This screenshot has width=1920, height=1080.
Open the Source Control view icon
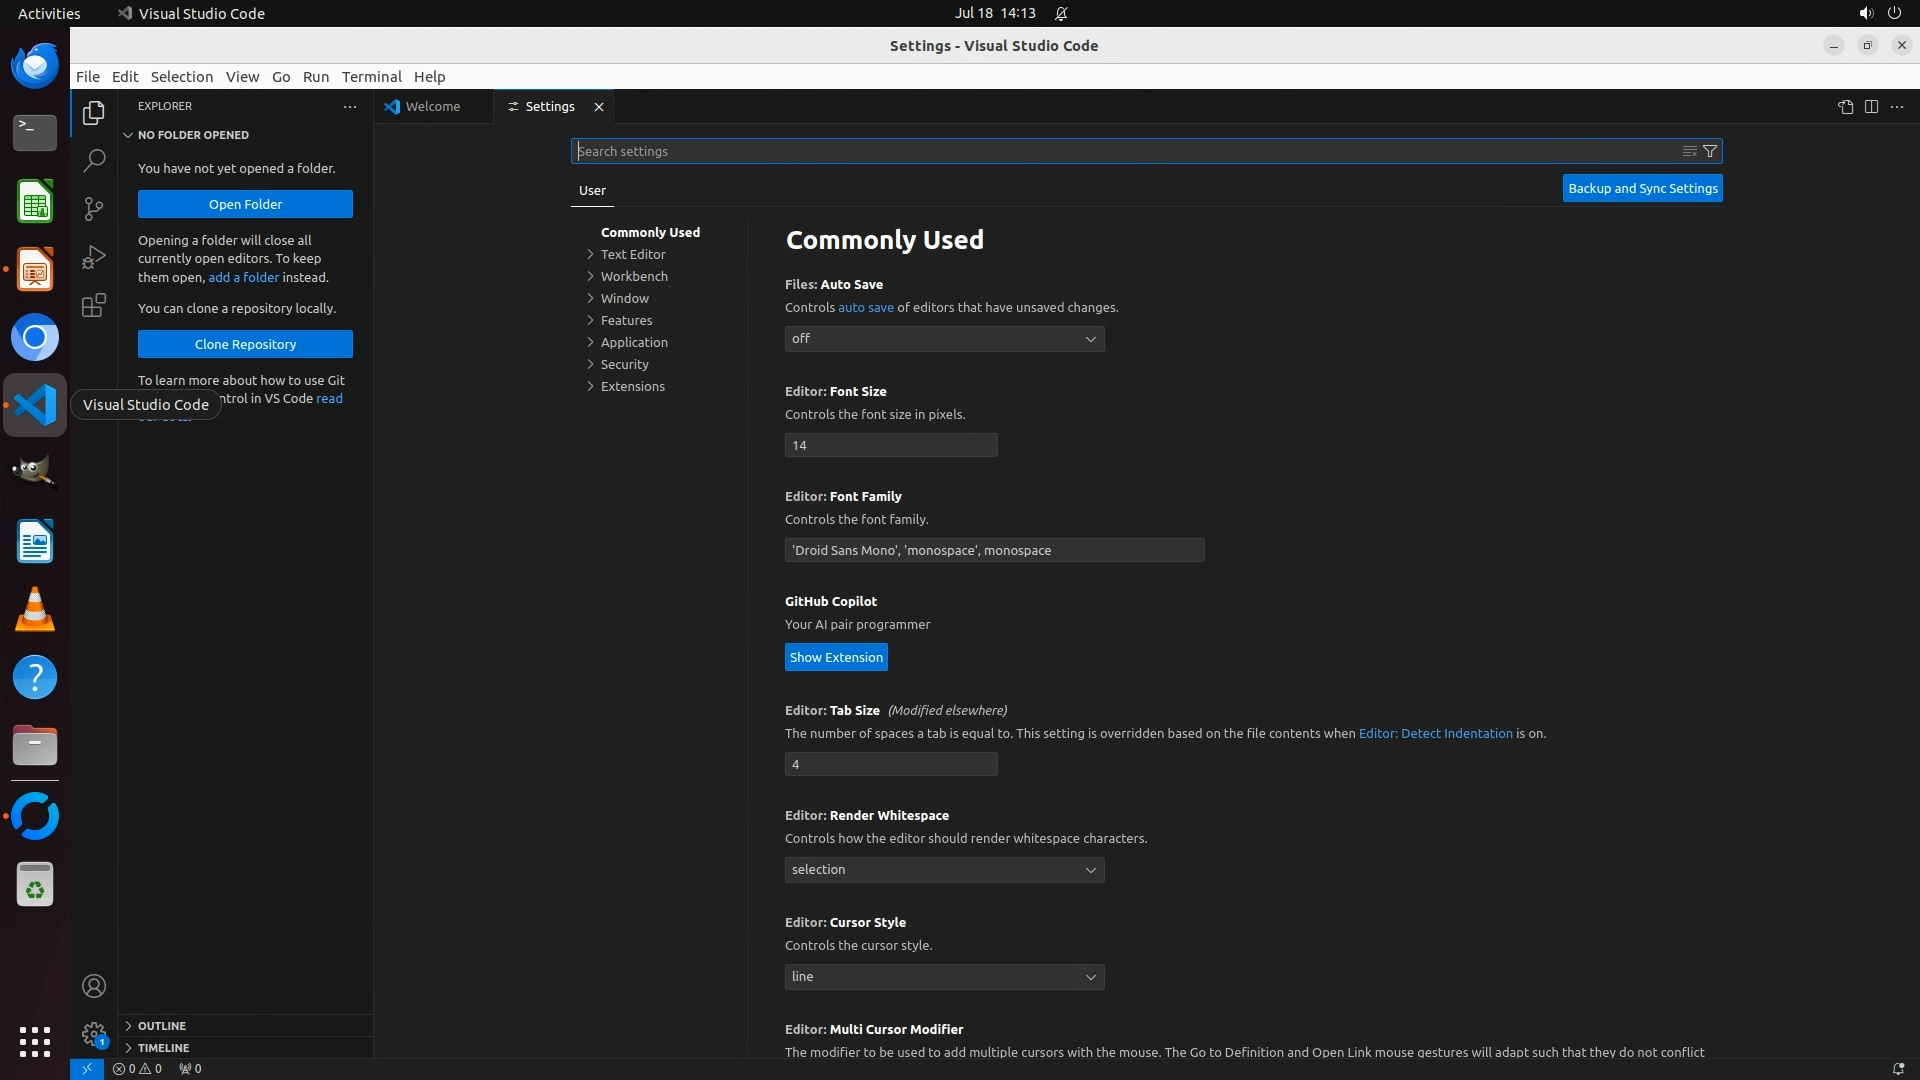(94, 208)
